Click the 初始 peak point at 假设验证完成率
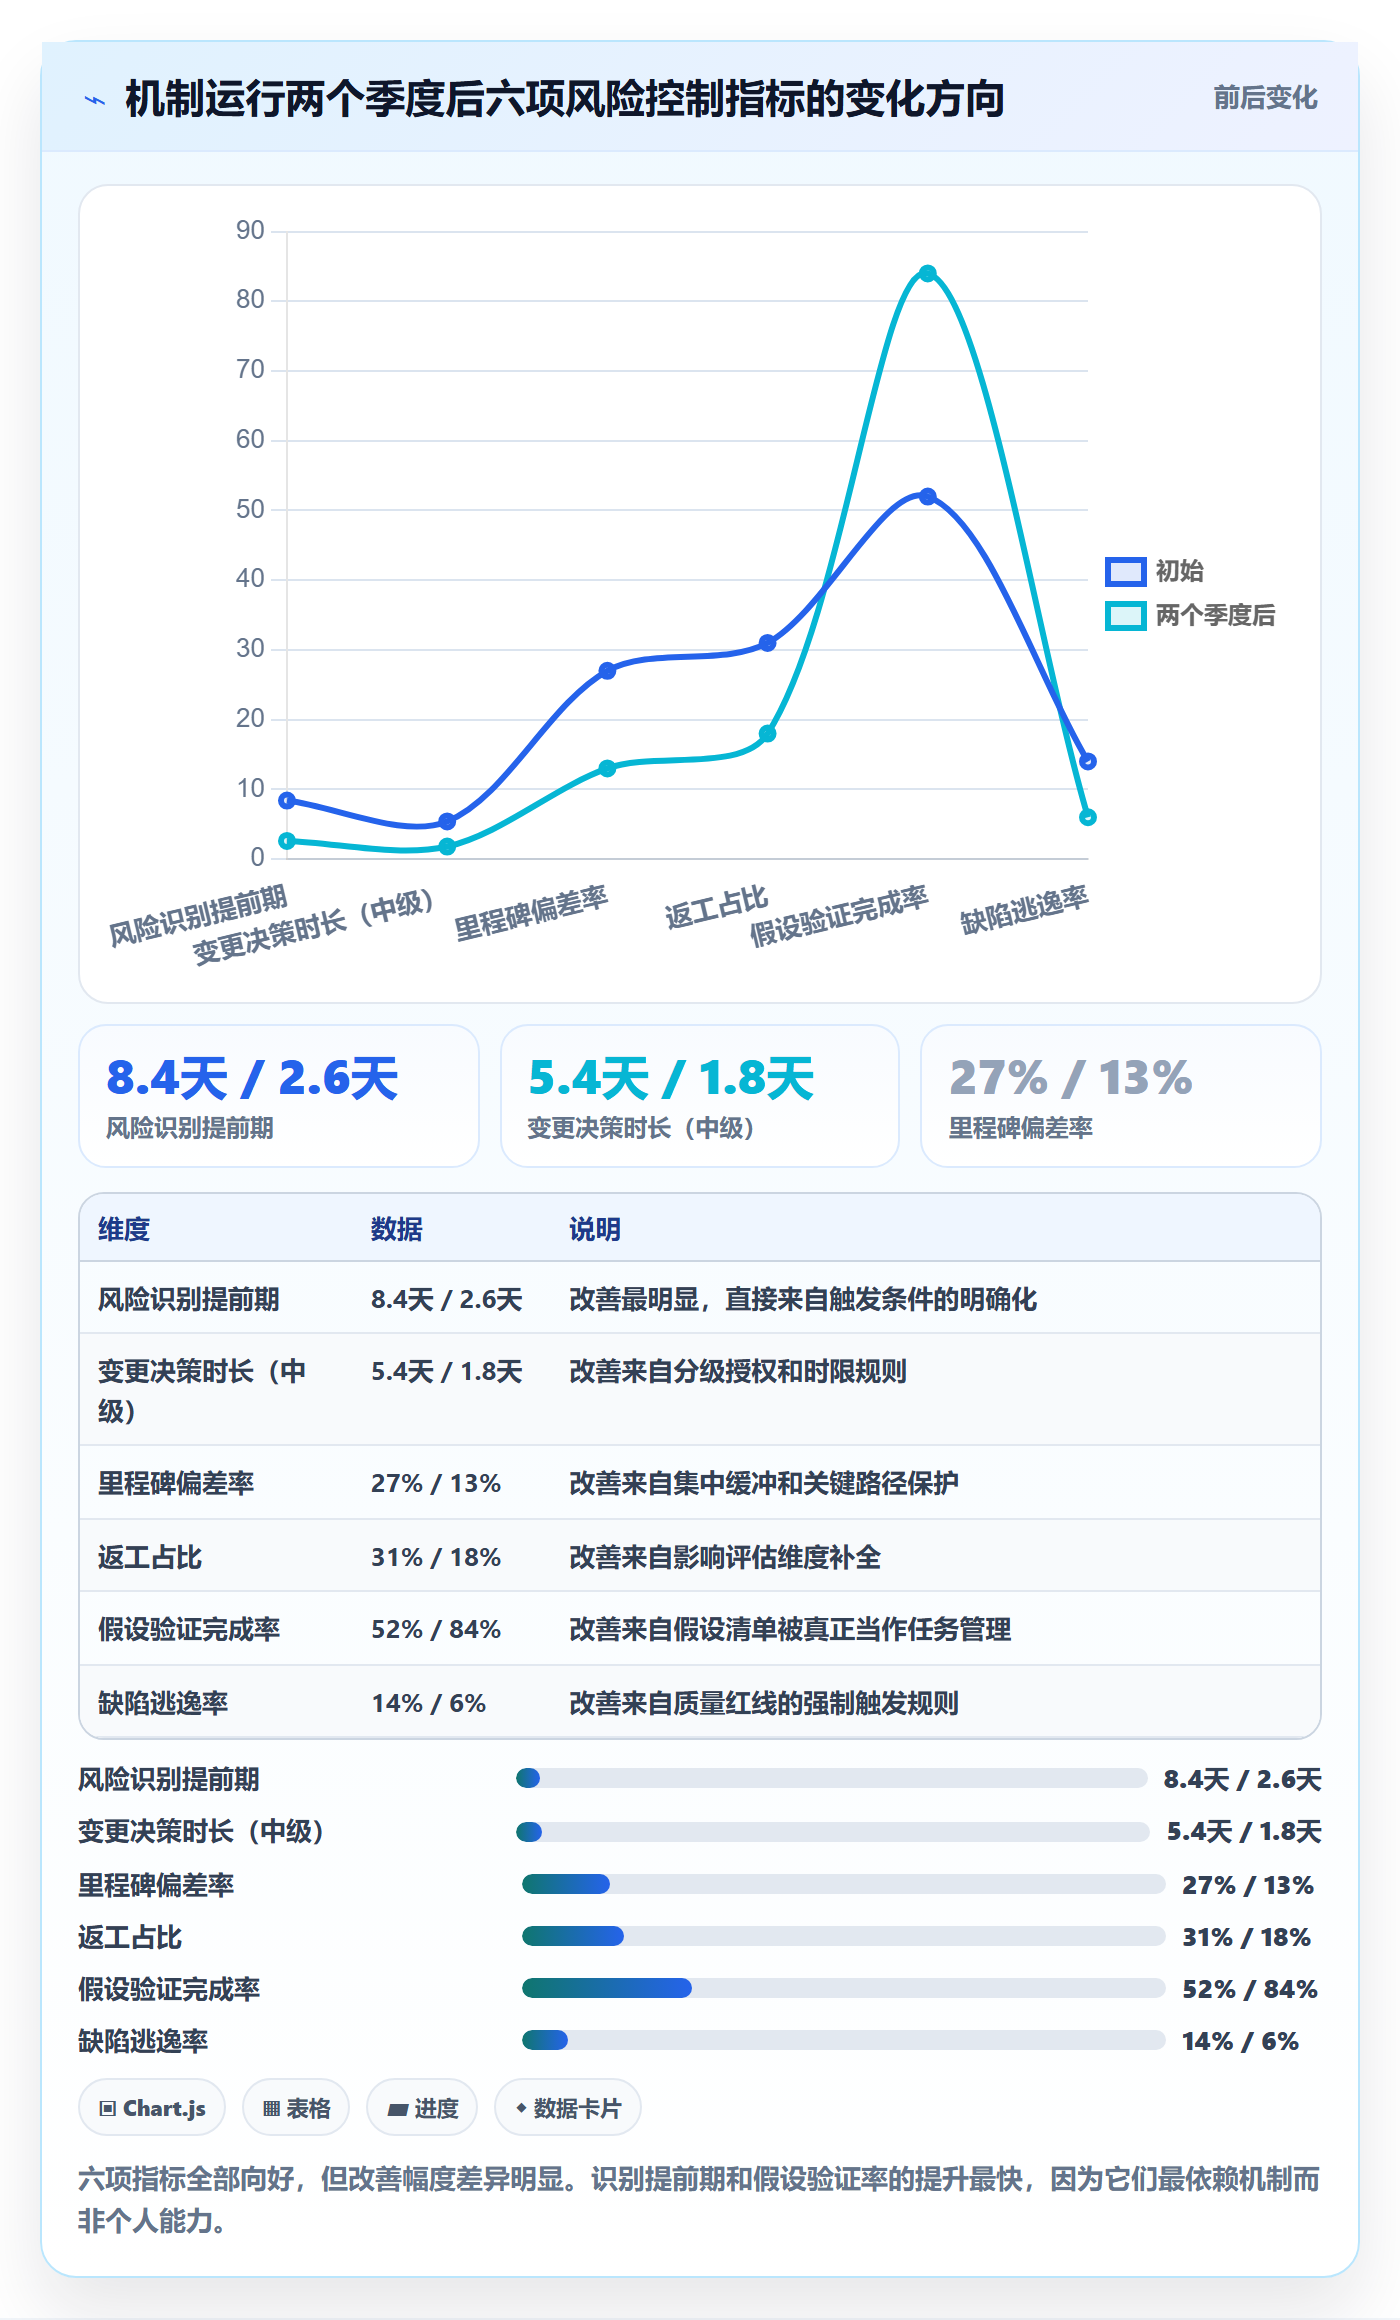This screenshot has height=2320, width=1400. pyautogui.click(x=928, y=496)
